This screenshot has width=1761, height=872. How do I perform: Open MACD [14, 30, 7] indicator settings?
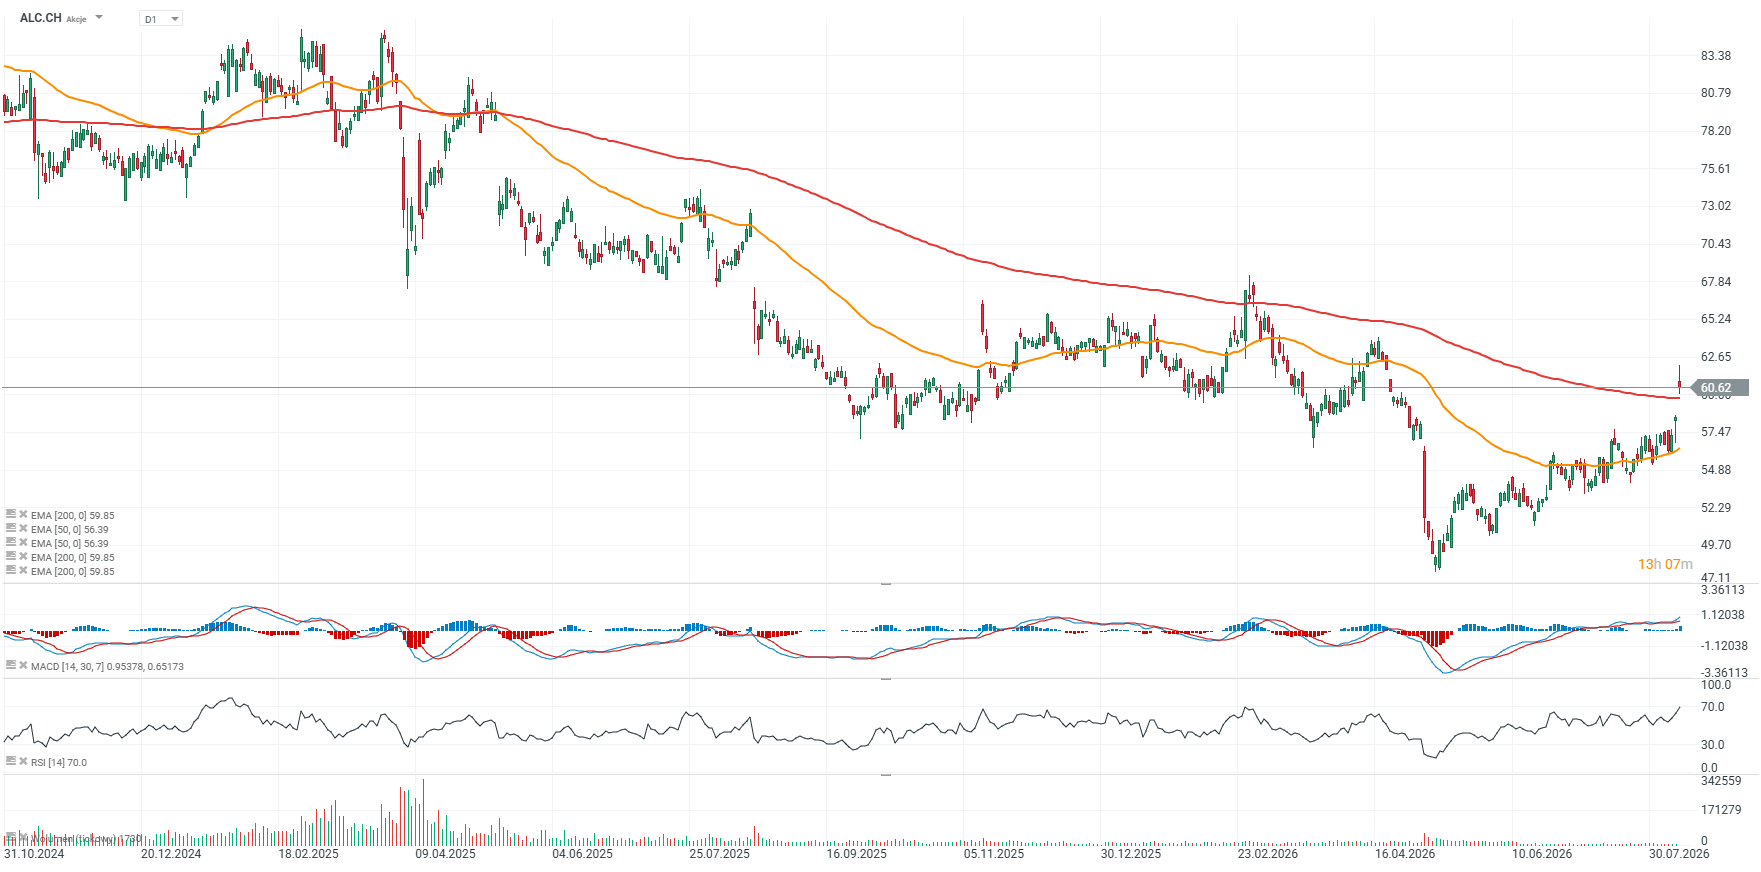[10, 665]
